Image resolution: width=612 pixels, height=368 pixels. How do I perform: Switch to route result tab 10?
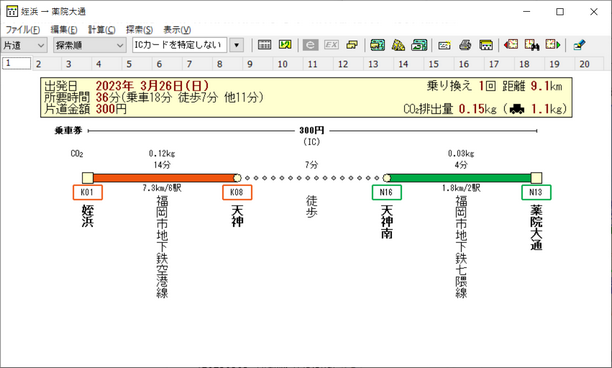point(283,64)
